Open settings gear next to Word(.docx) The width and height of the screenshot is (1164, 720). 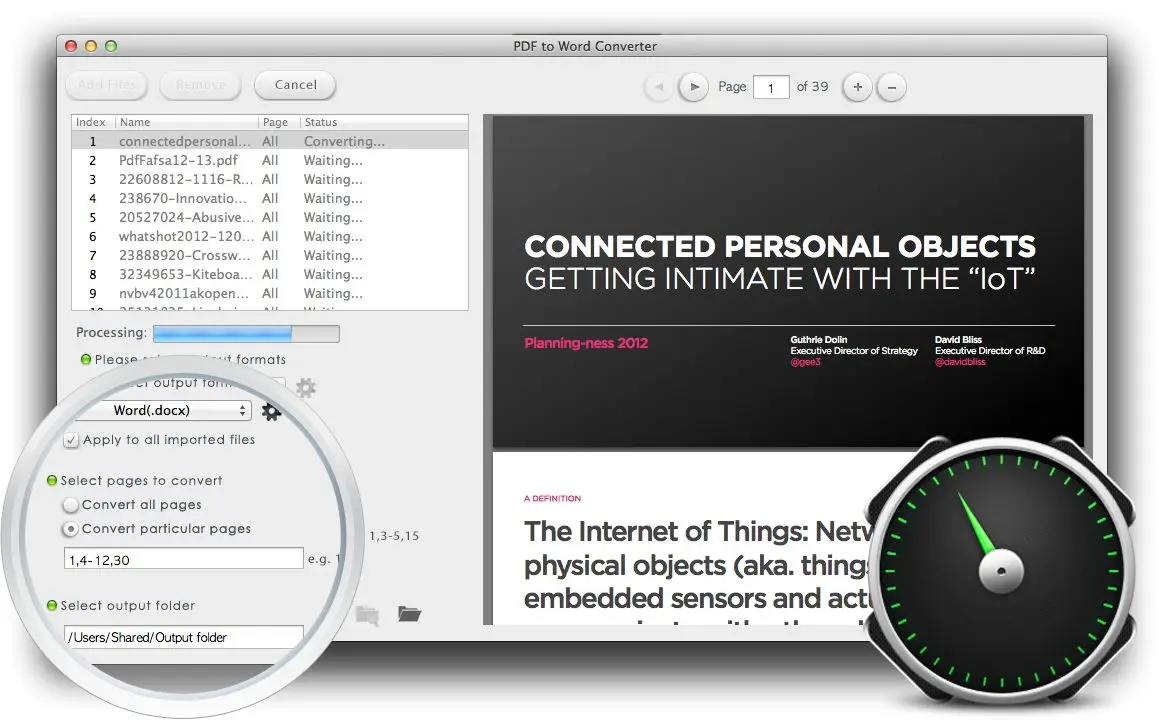coord(271,412)
